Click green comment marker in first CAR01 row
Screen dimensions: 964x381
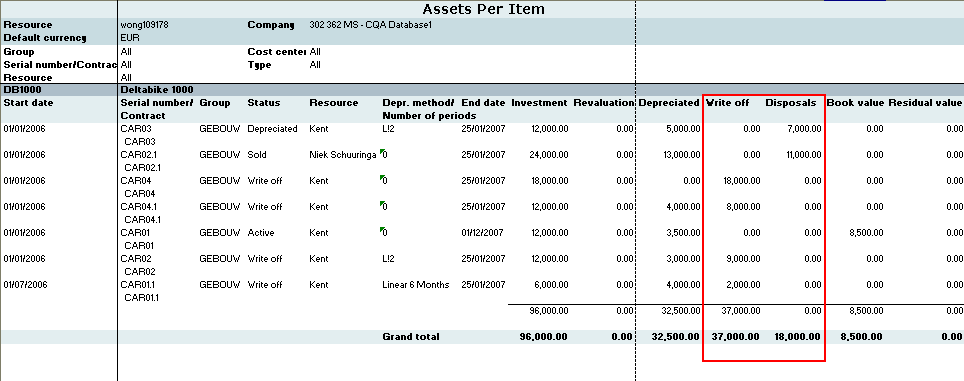click(382, 229)
